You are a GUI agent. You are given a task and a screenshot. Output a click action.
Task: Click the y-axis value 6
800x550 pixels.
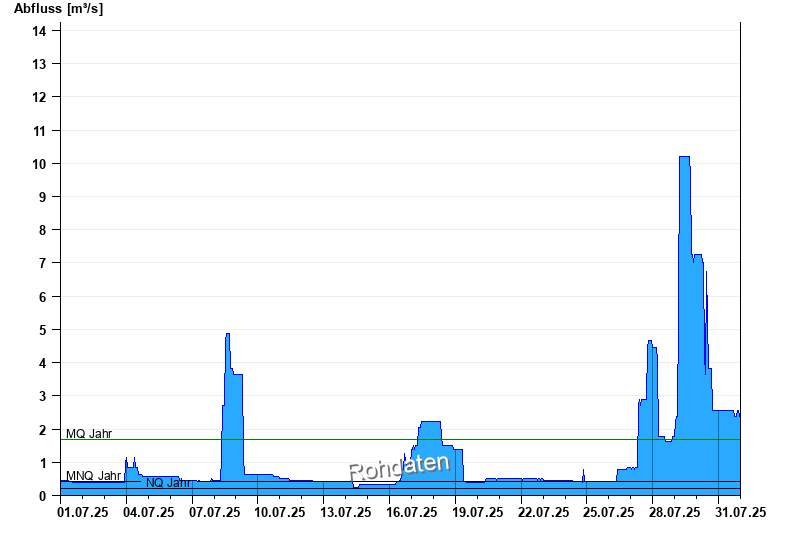(x=42, y=297)
